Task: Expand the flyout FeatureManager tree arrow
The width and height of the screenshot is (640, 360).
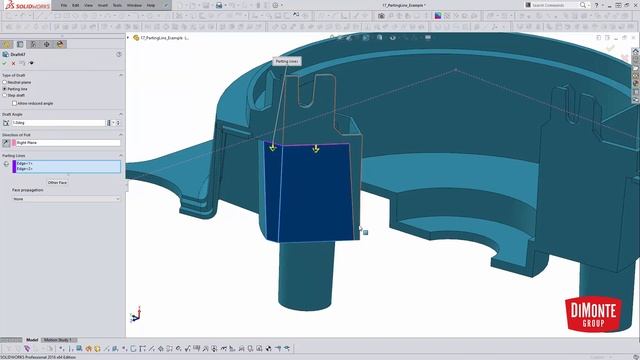Action: (x=128, y=38)
